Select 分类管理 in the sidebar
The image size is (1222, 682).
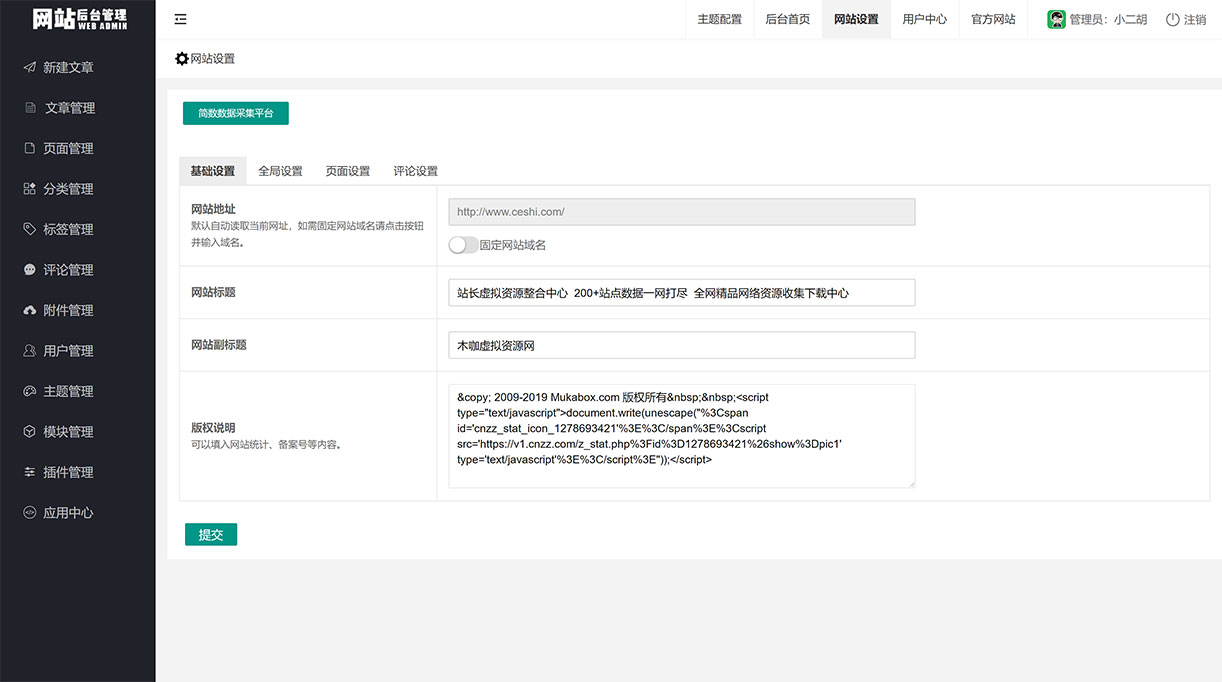click(x=71, y=188)
